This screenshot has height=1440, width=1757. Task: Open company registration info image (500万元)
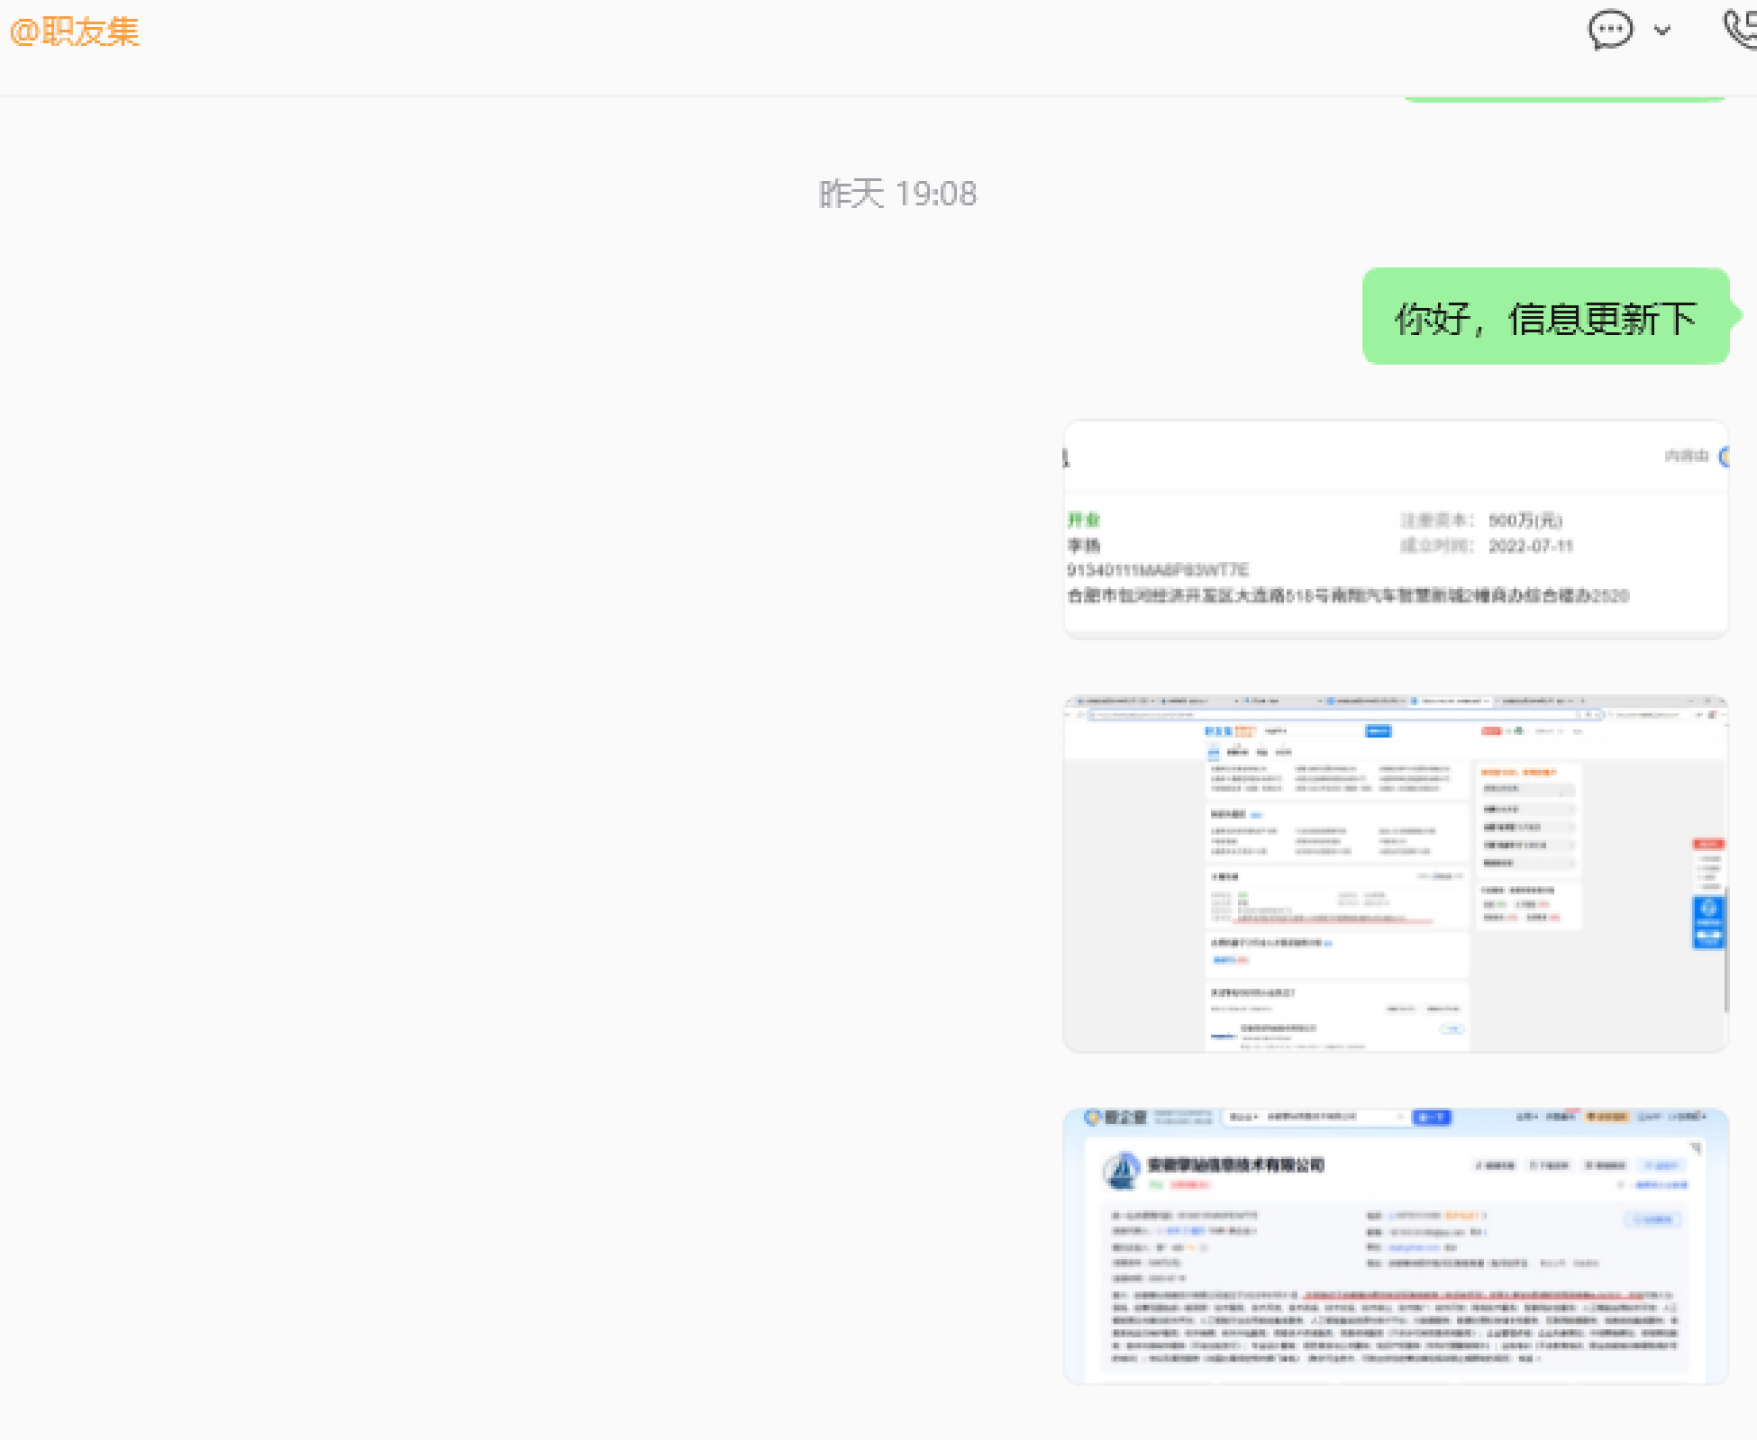[x=1396, y=530]
